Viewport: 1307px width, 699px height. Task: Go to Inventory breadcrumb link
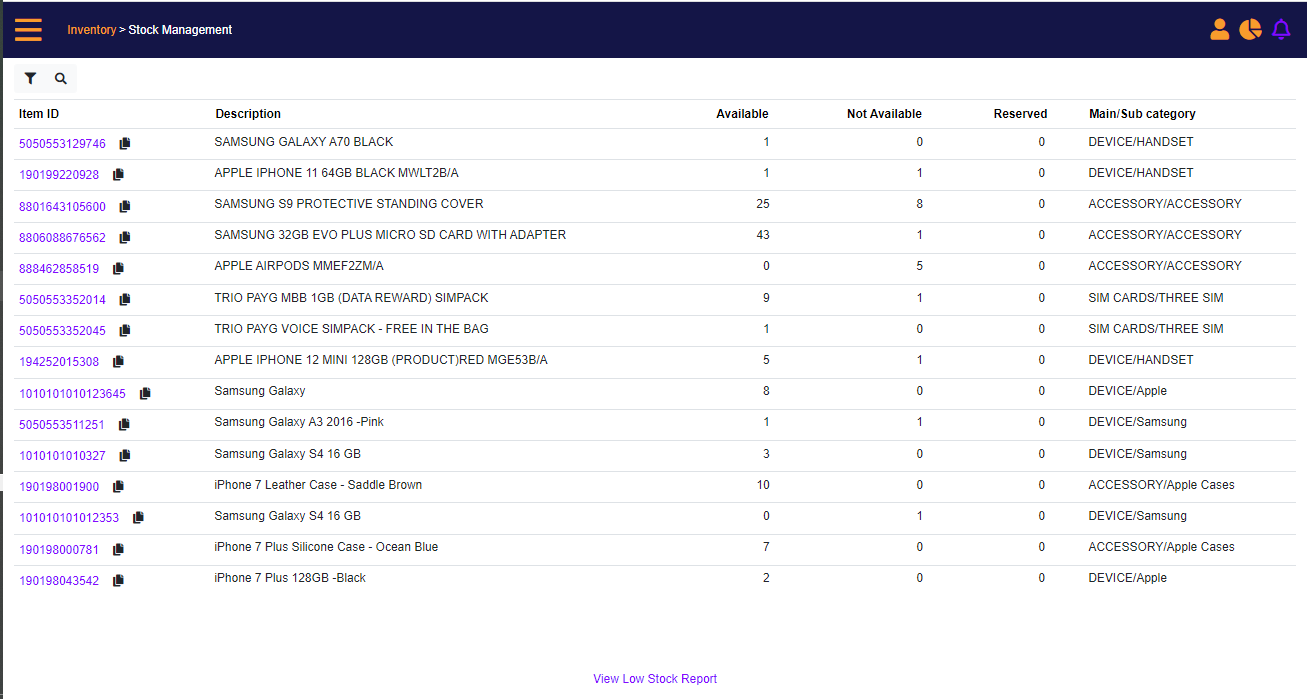click(91, 30)
